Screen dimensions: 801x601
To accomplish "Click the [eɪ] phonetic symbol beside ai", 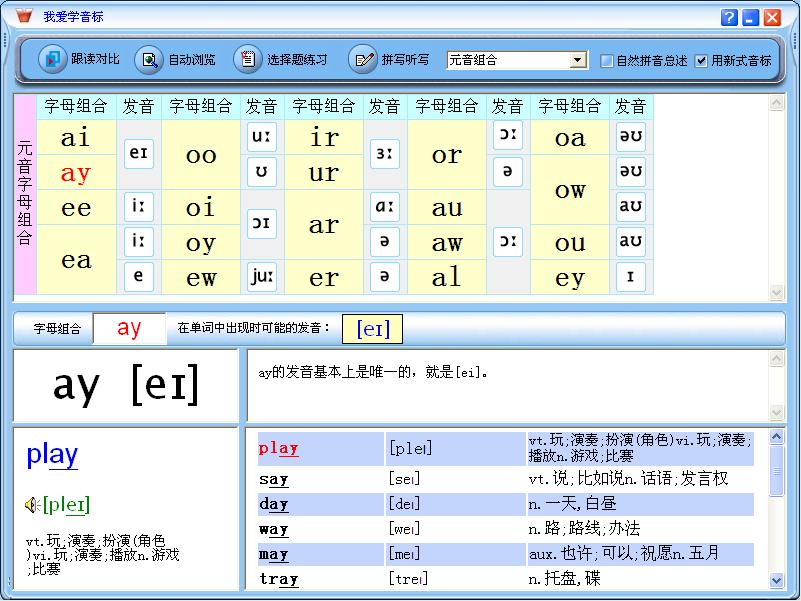I will pyautogui.click(x=139, y=154).
